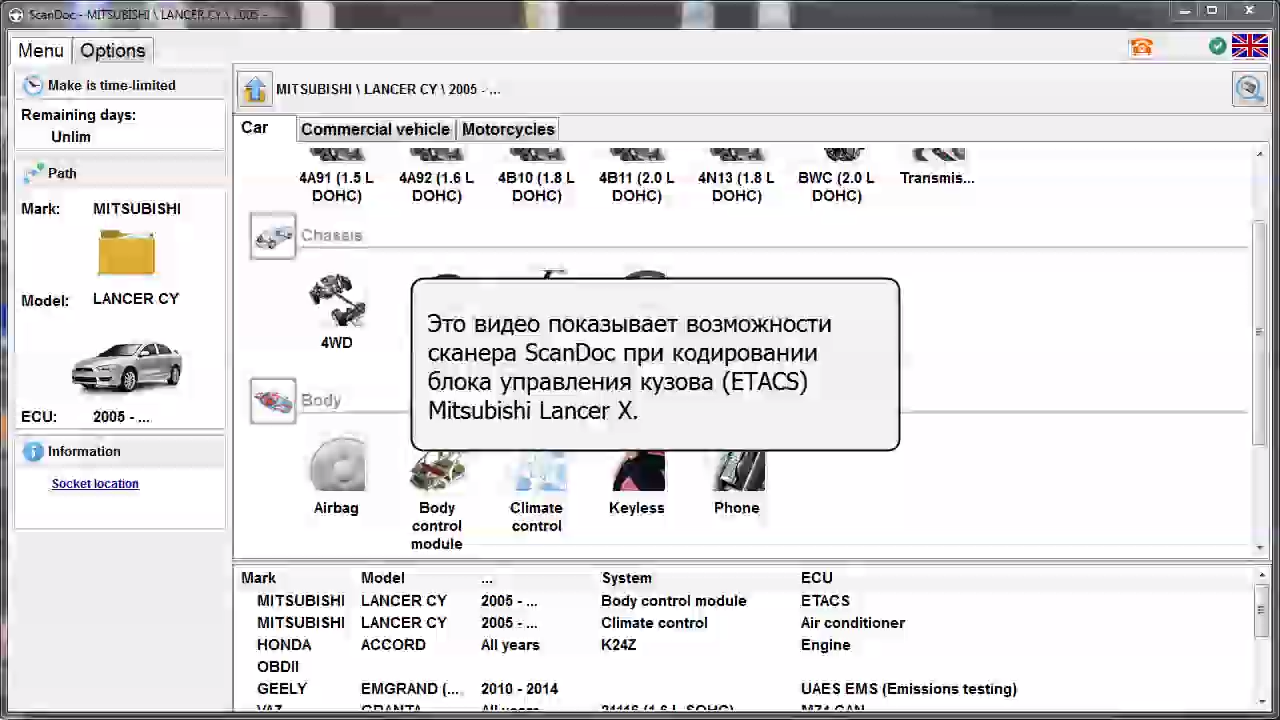Click the Model column header
This screenshot has height=720, width=1280.
tap(383, 578)
